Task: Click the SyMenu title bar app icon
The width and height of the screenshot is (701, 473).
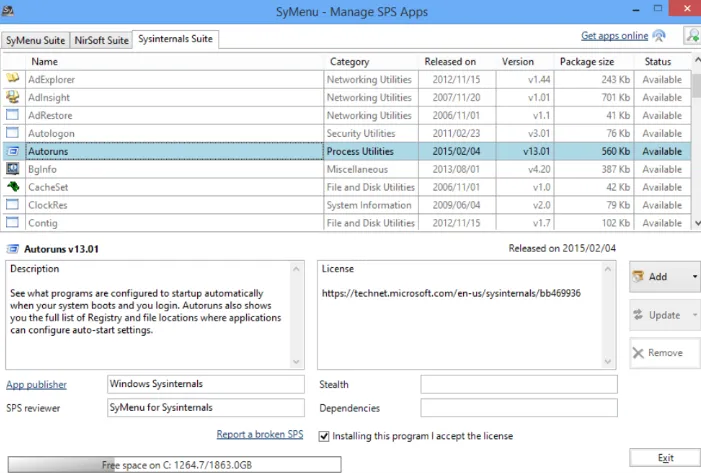Action: 7,10
